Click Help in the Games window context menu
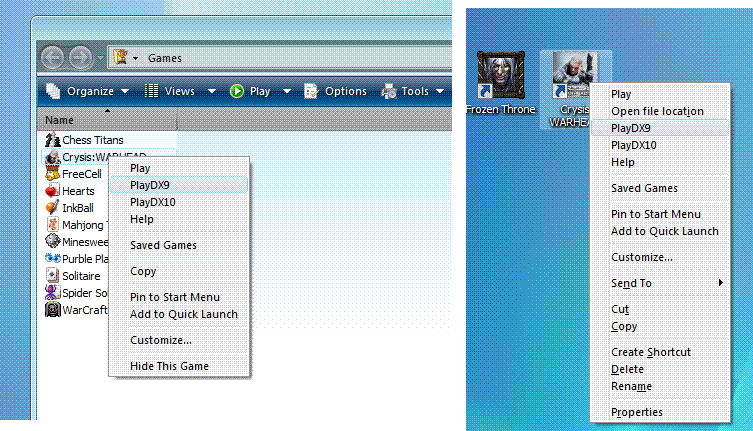Screen dimensions: 753x431 pos(179,219)
